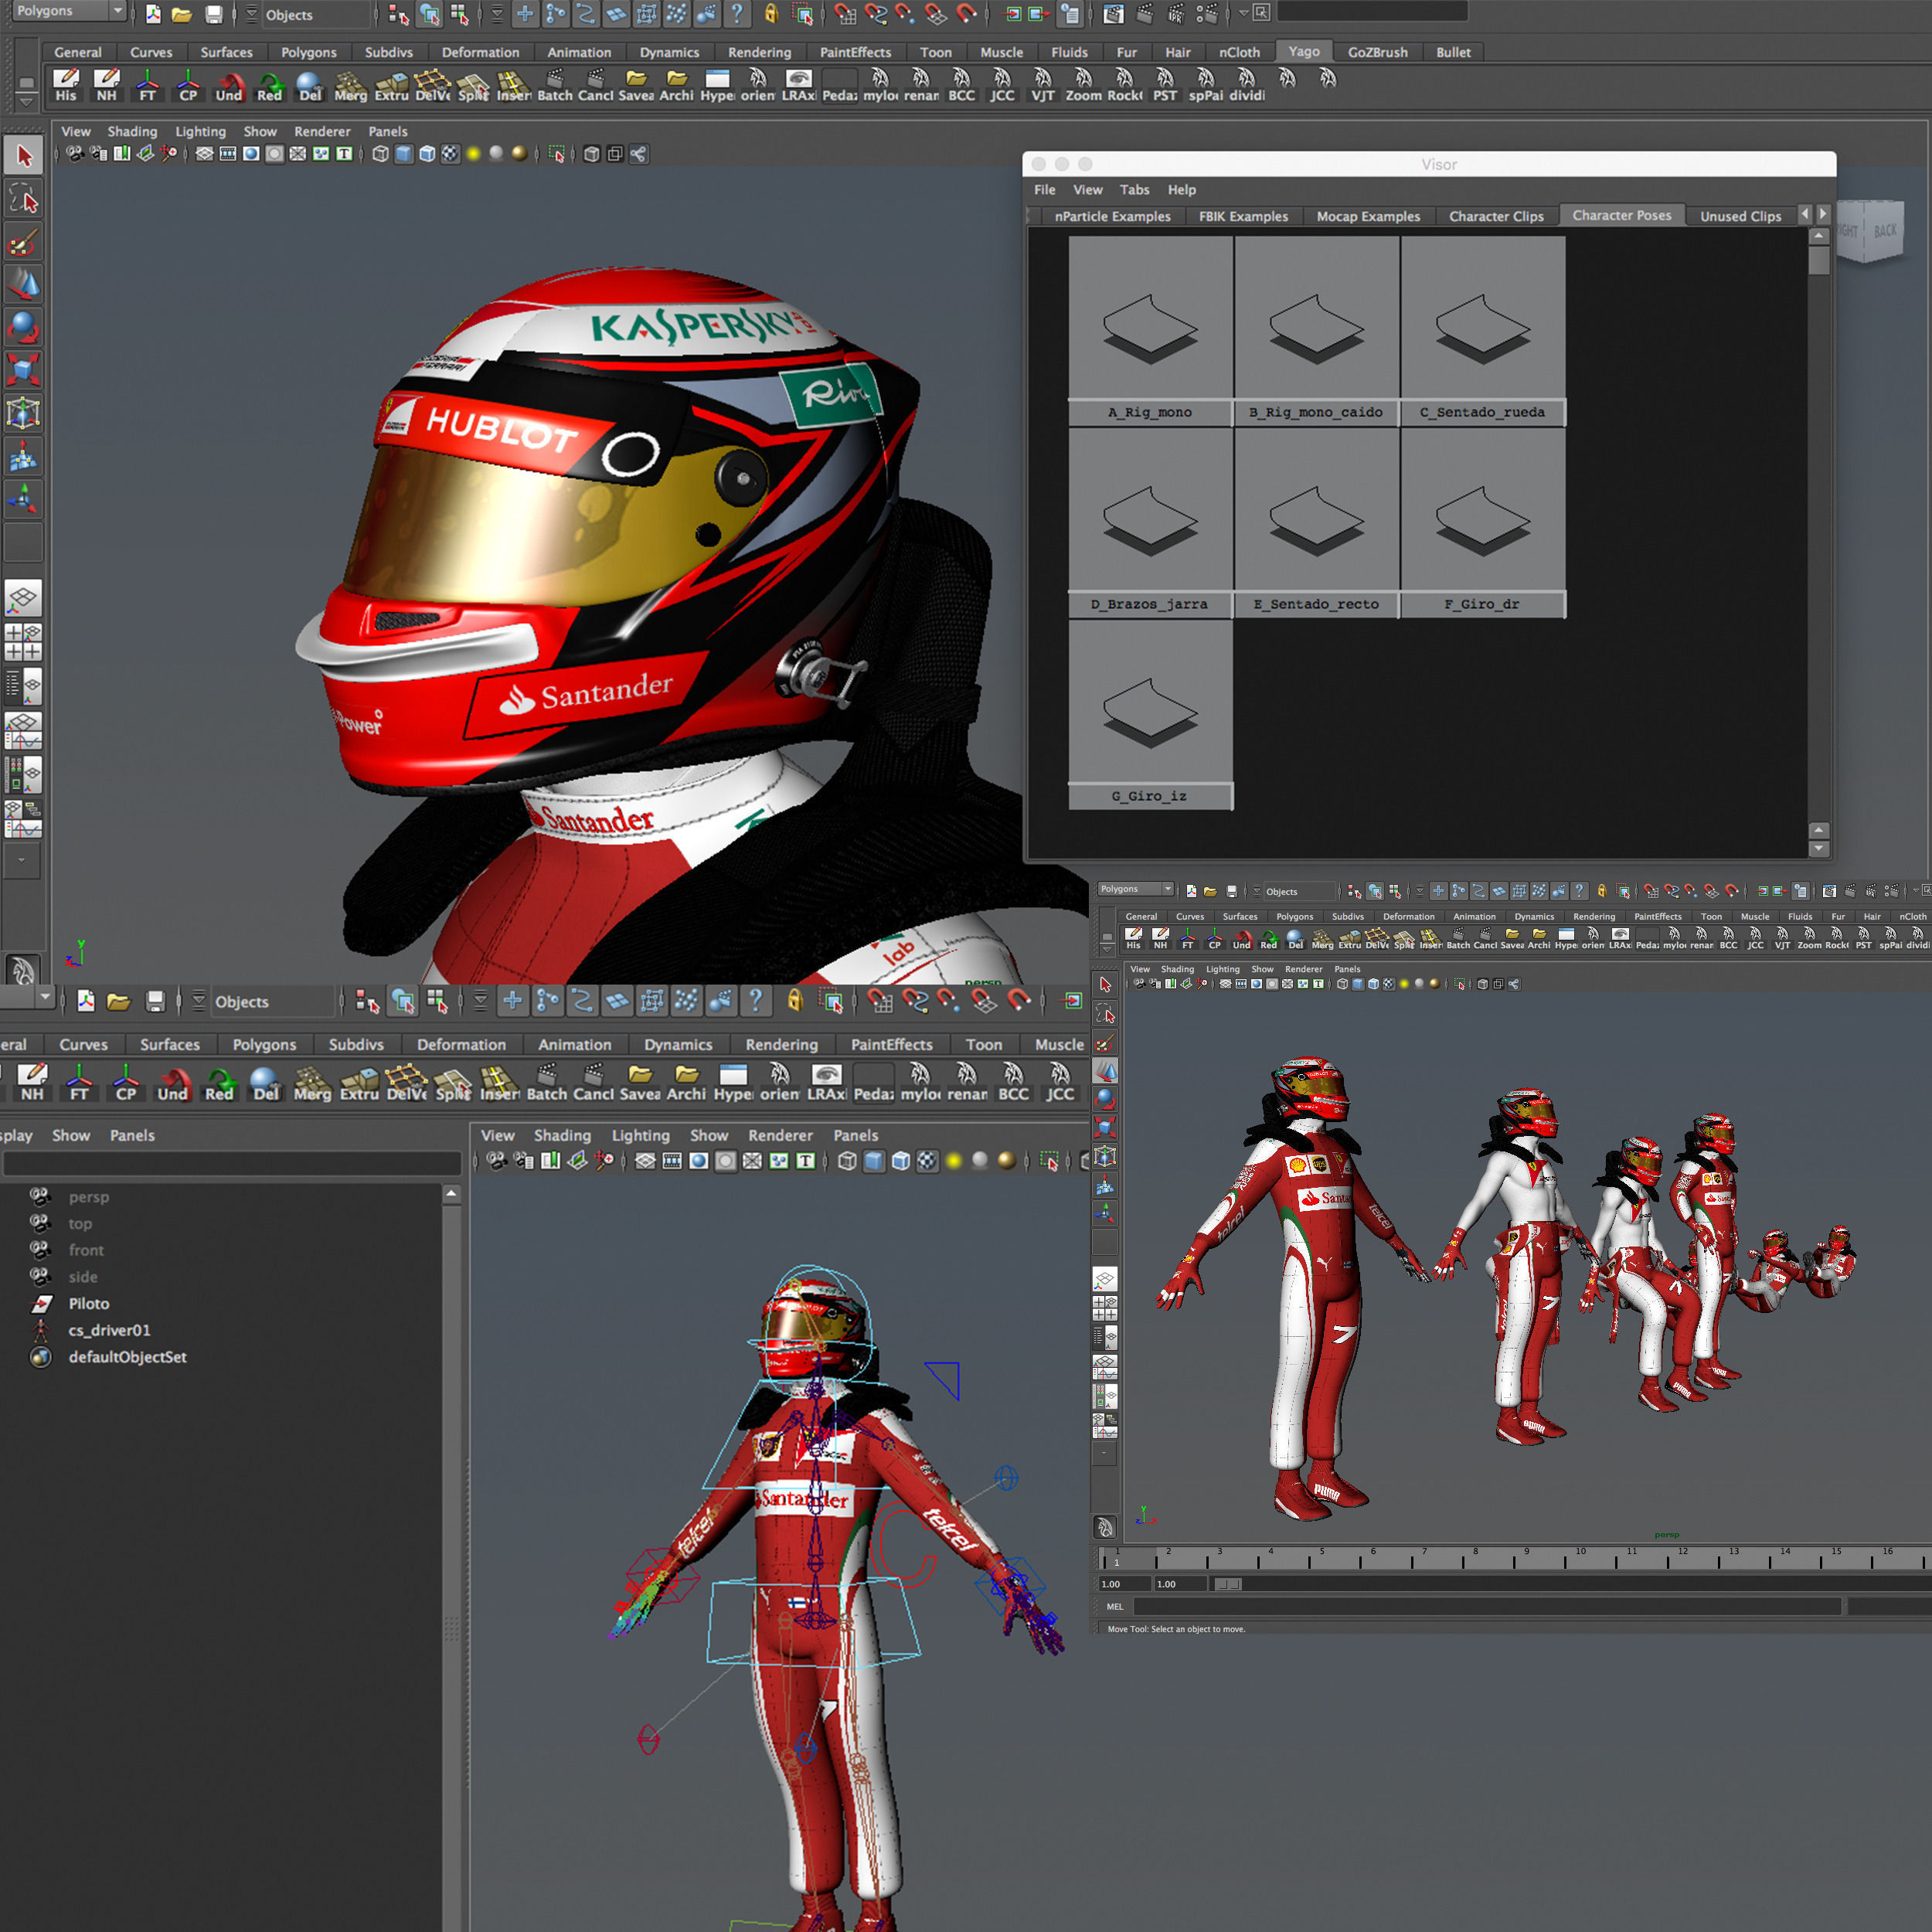Click the Render current frame clapperboard in the top status line

[1113, 14]
